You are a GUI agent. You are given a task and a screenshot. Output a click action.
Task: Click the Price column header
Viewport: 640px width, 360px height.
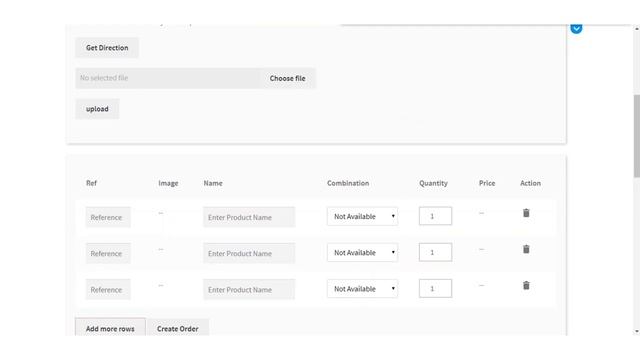click(487, 183)
